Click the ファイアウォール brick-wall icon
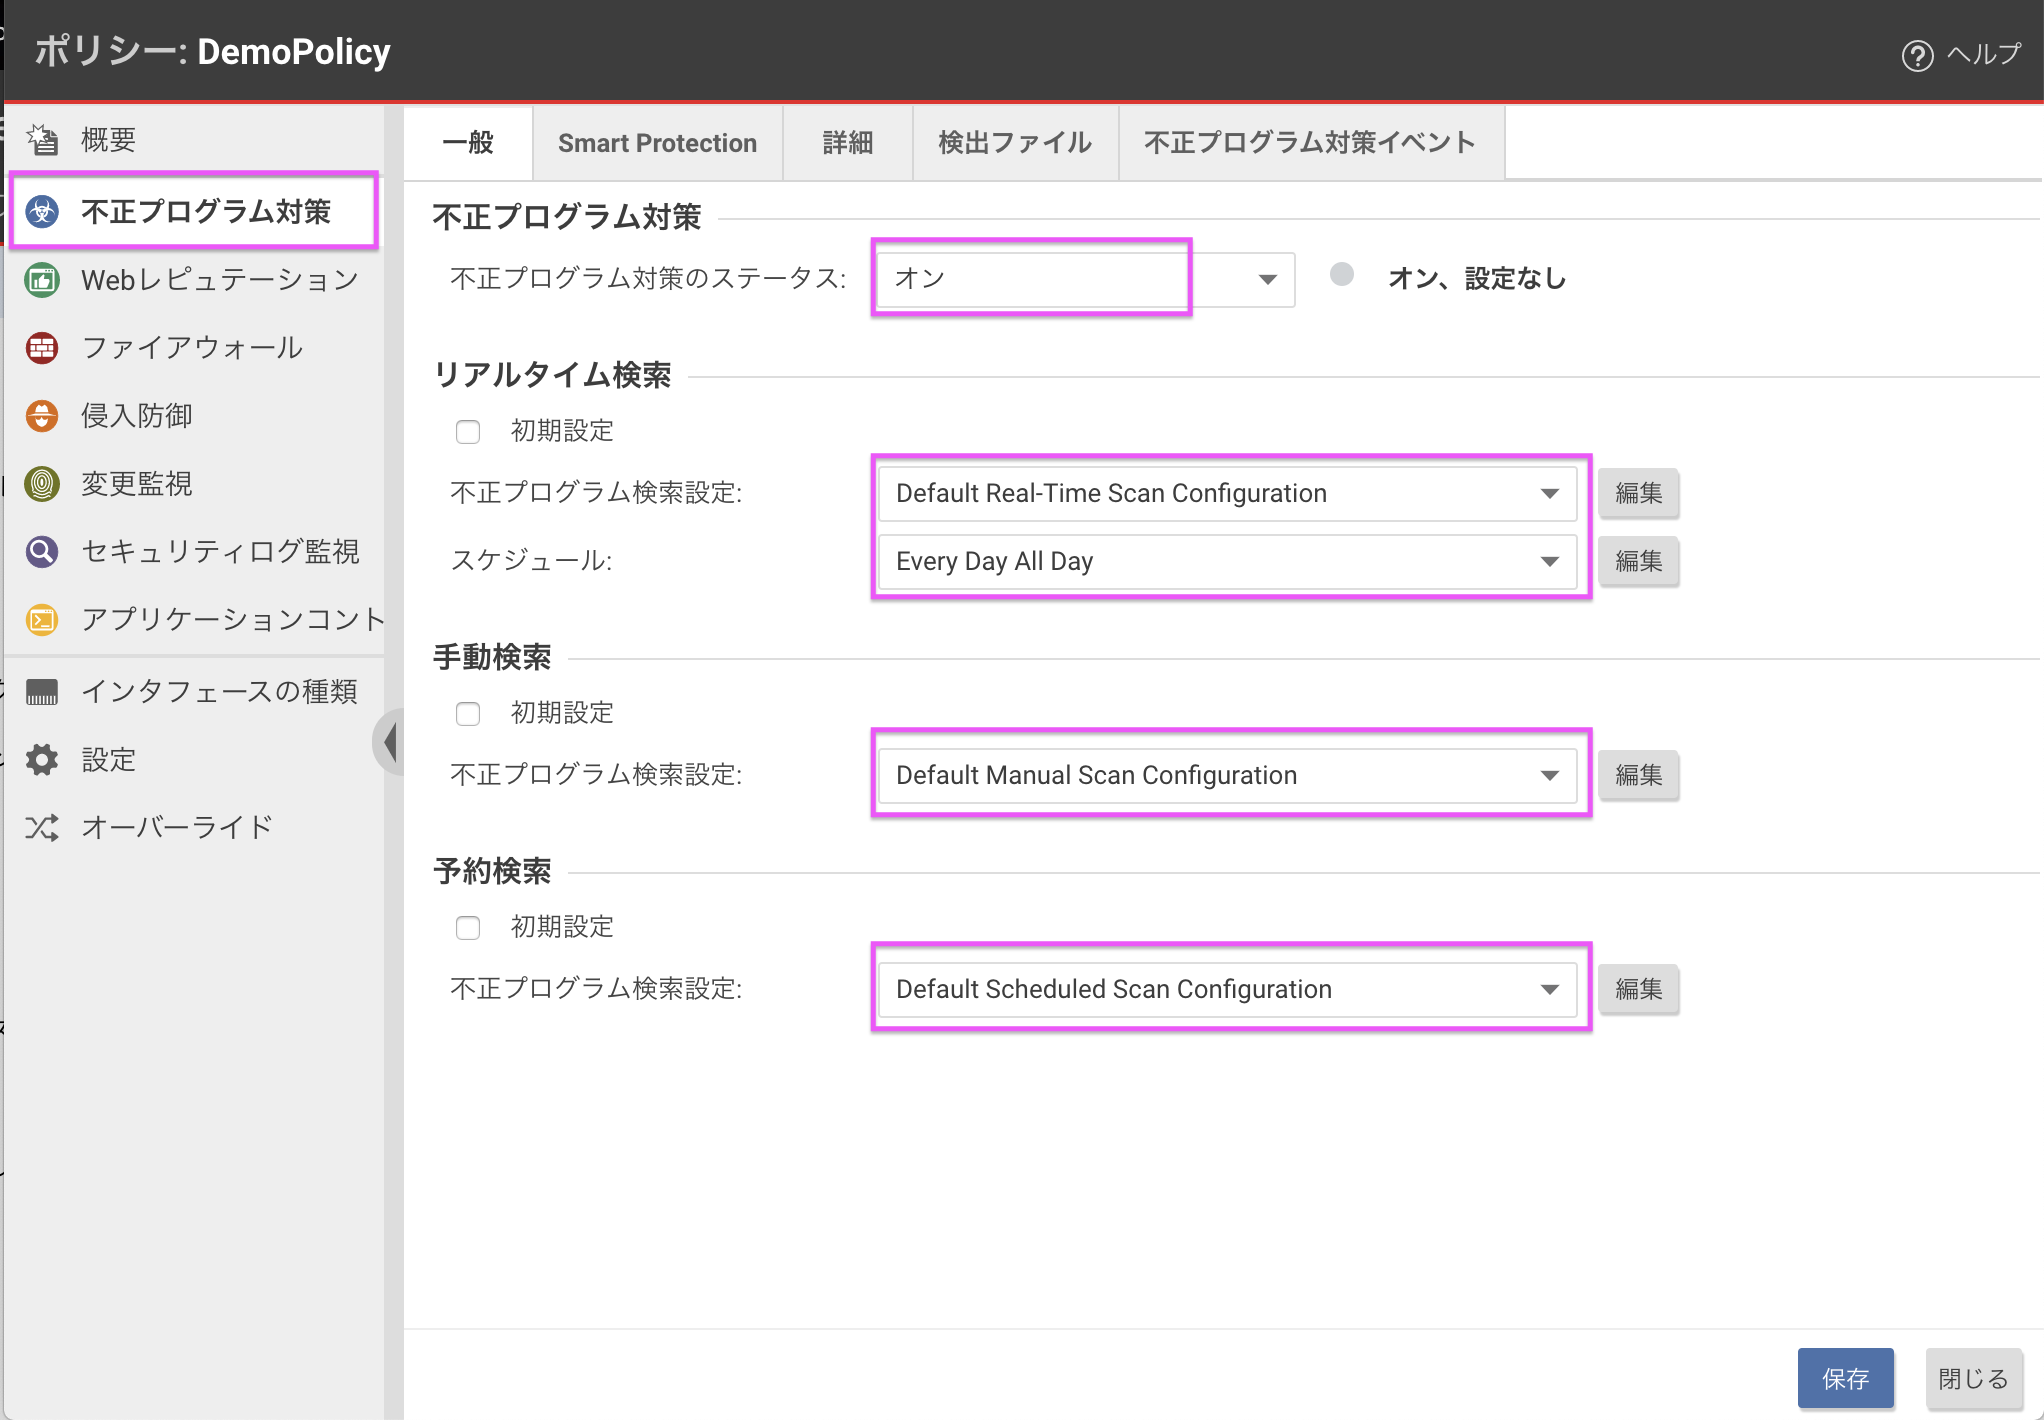The height and width of the screenshot is (1420, 2044). (42, 348)
